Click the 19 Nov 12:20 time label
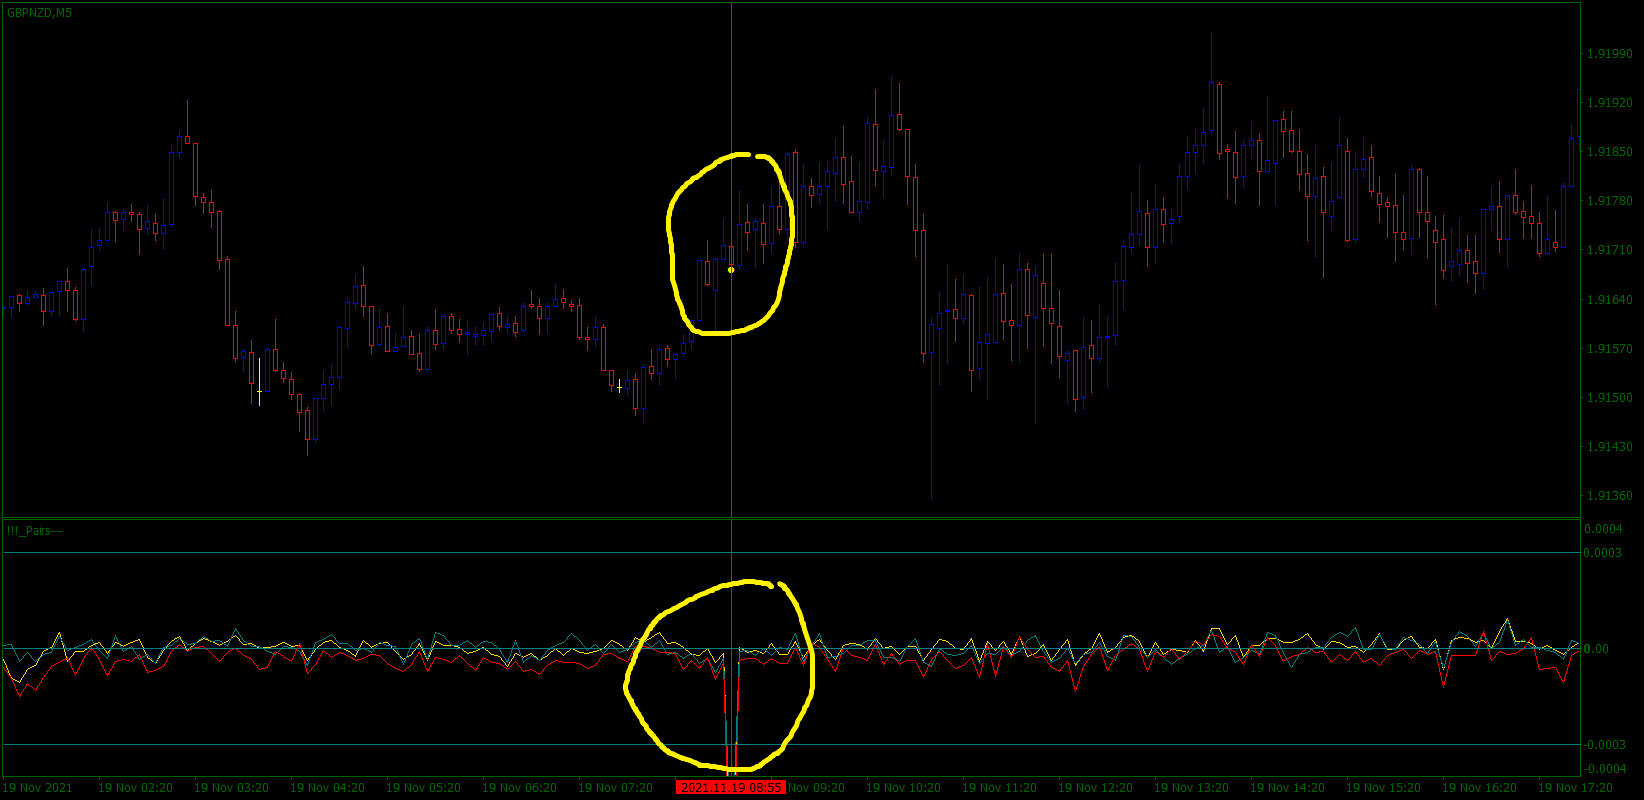The width and height of the screenshot is (1644, 800). 1095,788
